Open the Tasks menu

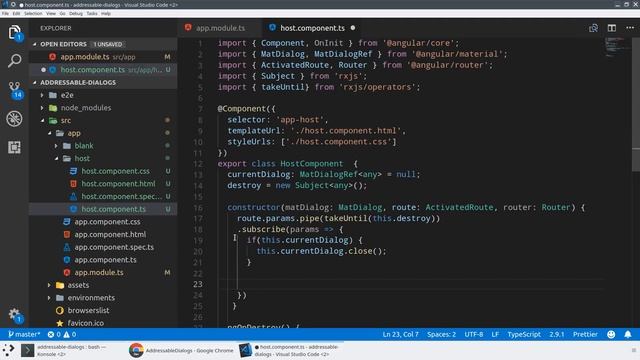(92, 13)
